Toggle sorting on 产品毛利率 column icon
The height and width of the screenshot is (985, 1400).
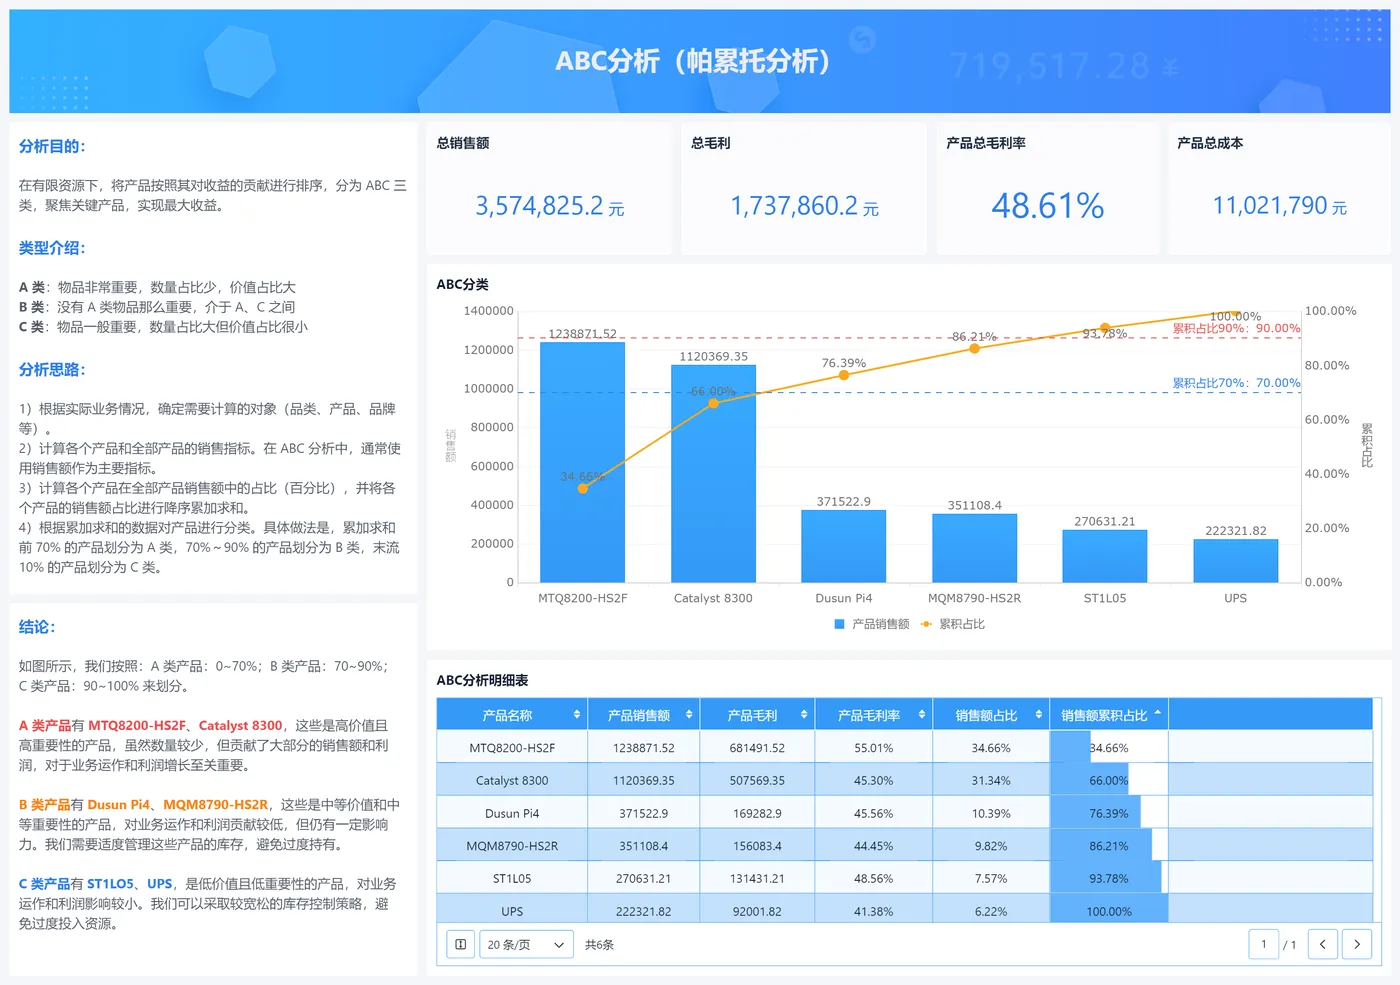click(921, 715)
